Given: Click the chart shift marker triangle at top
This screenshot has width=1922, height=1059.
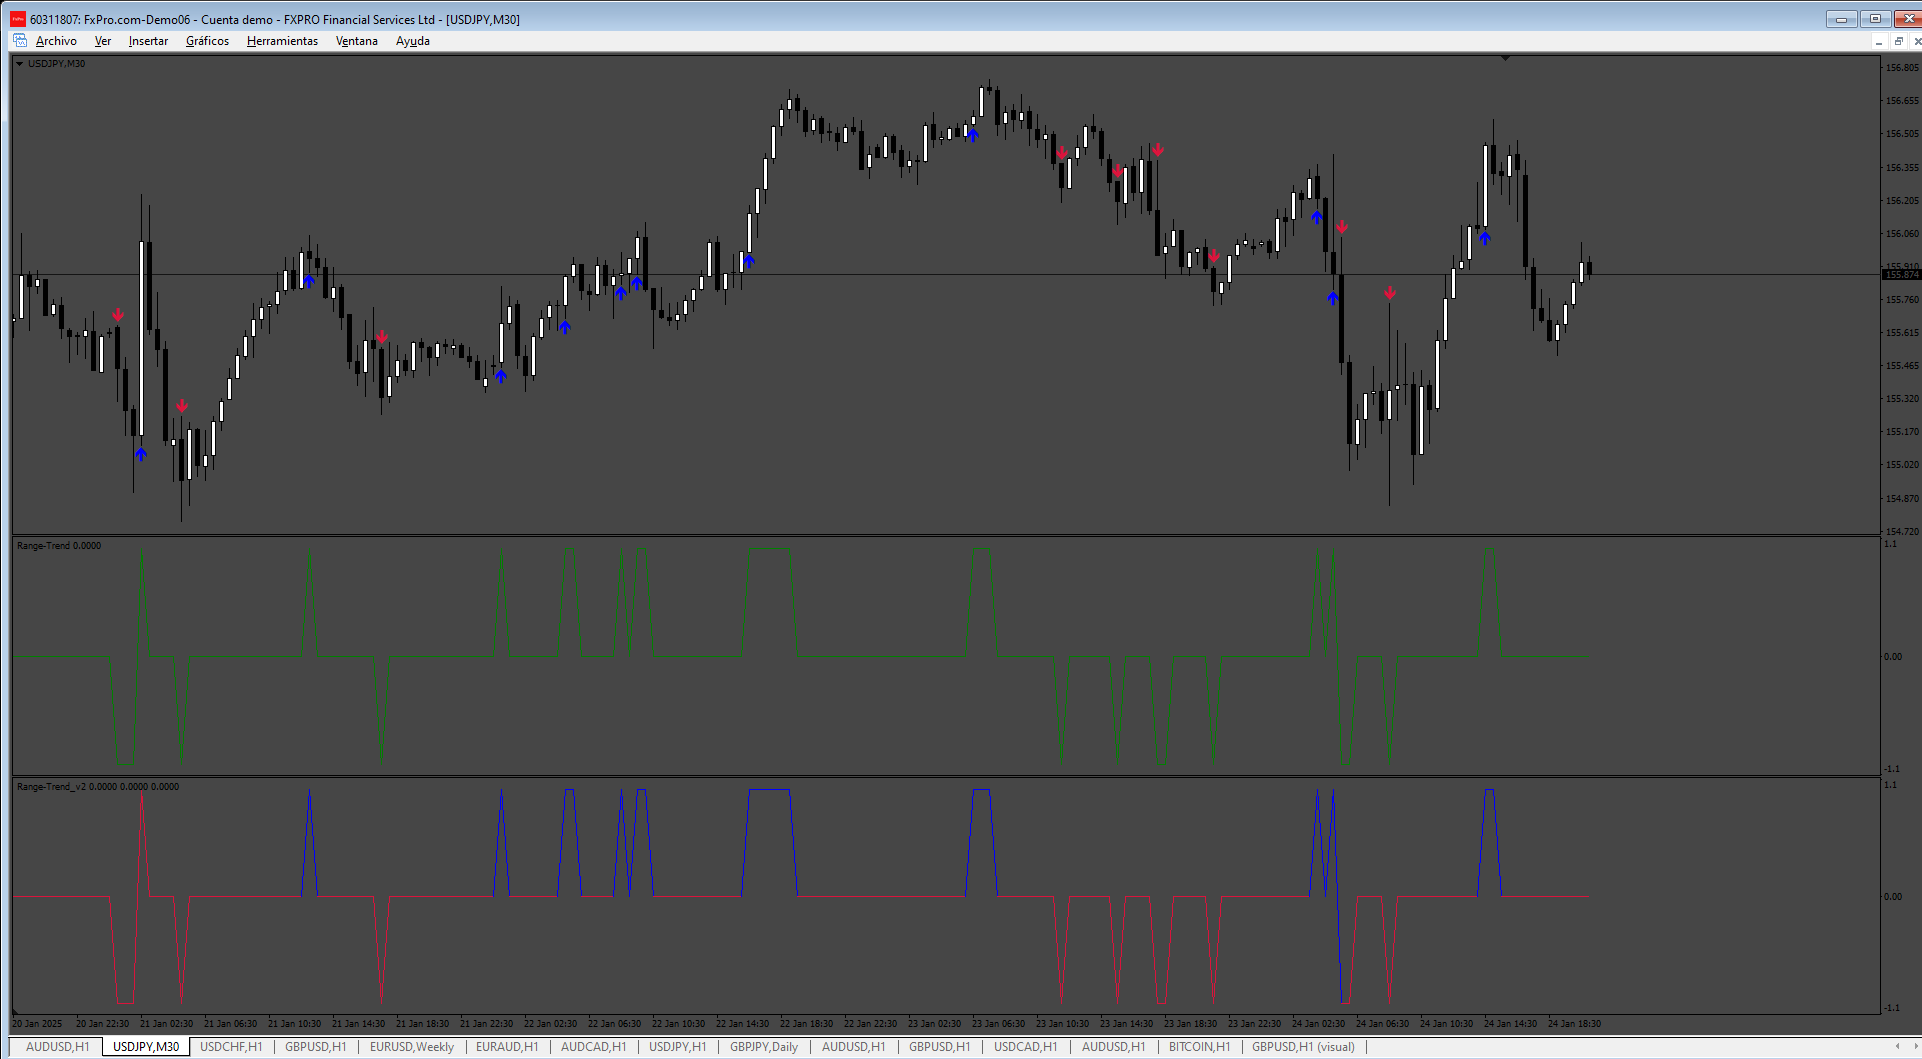Looking at the screenshot, I should 1505,59.
